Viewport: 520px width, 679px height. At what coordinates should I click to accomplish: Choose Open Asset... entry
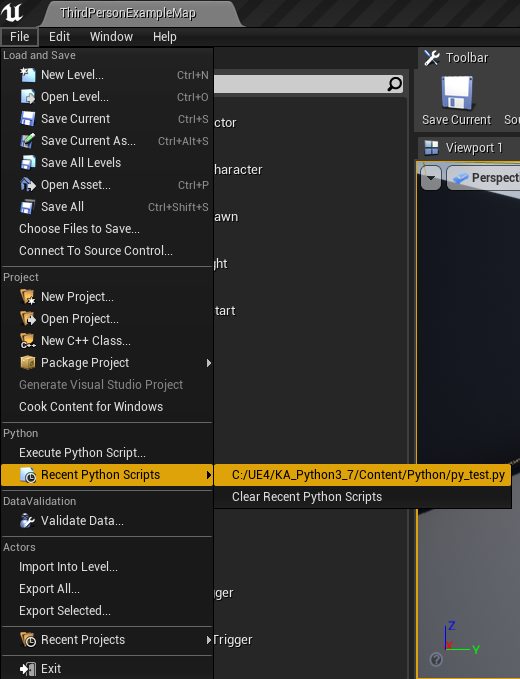[x=107, y=185]
